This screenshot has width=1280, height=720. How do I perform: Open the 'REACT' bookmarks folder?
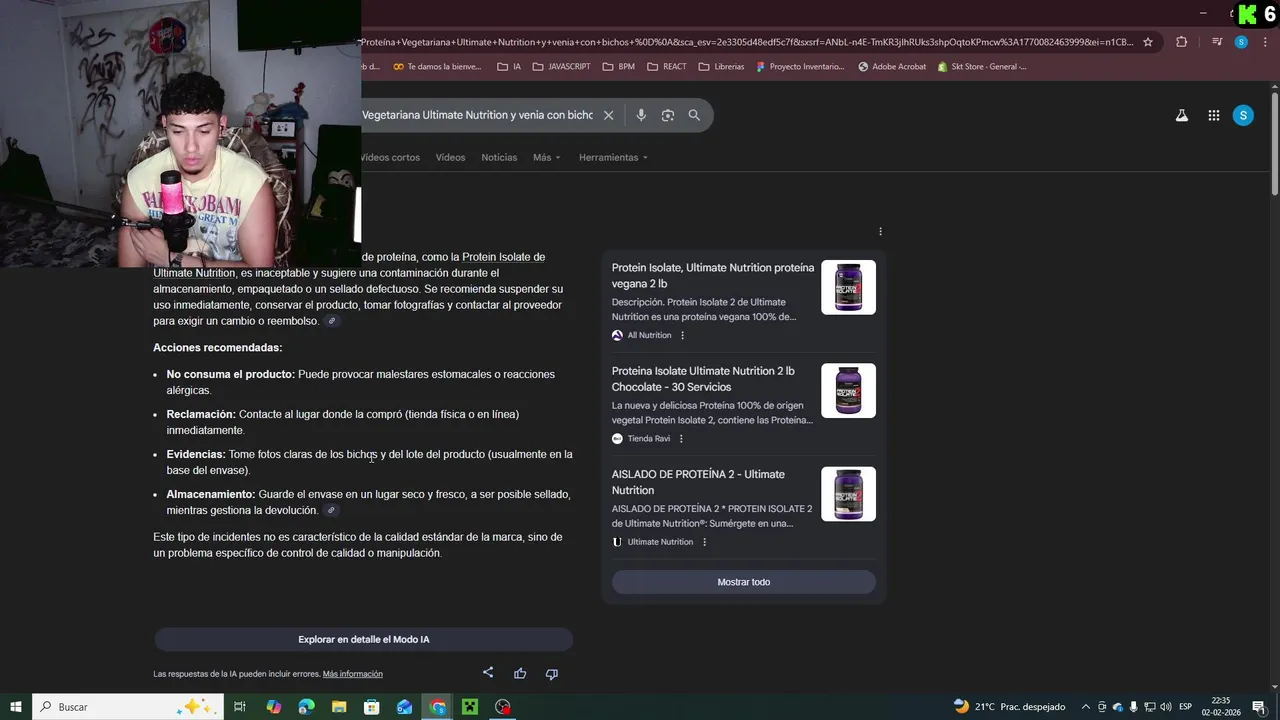tap(667, 67)
